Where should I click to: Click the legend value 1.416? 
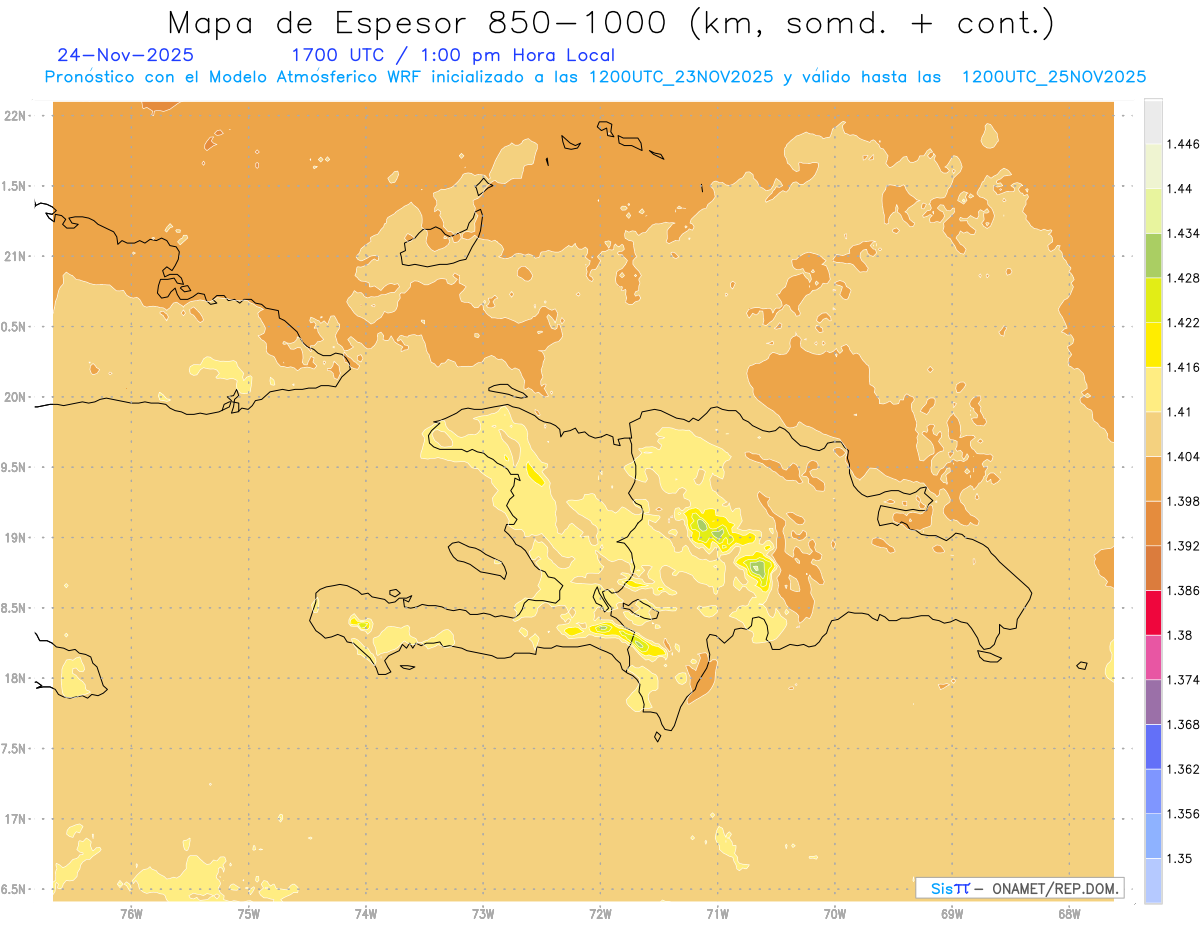1185,367
